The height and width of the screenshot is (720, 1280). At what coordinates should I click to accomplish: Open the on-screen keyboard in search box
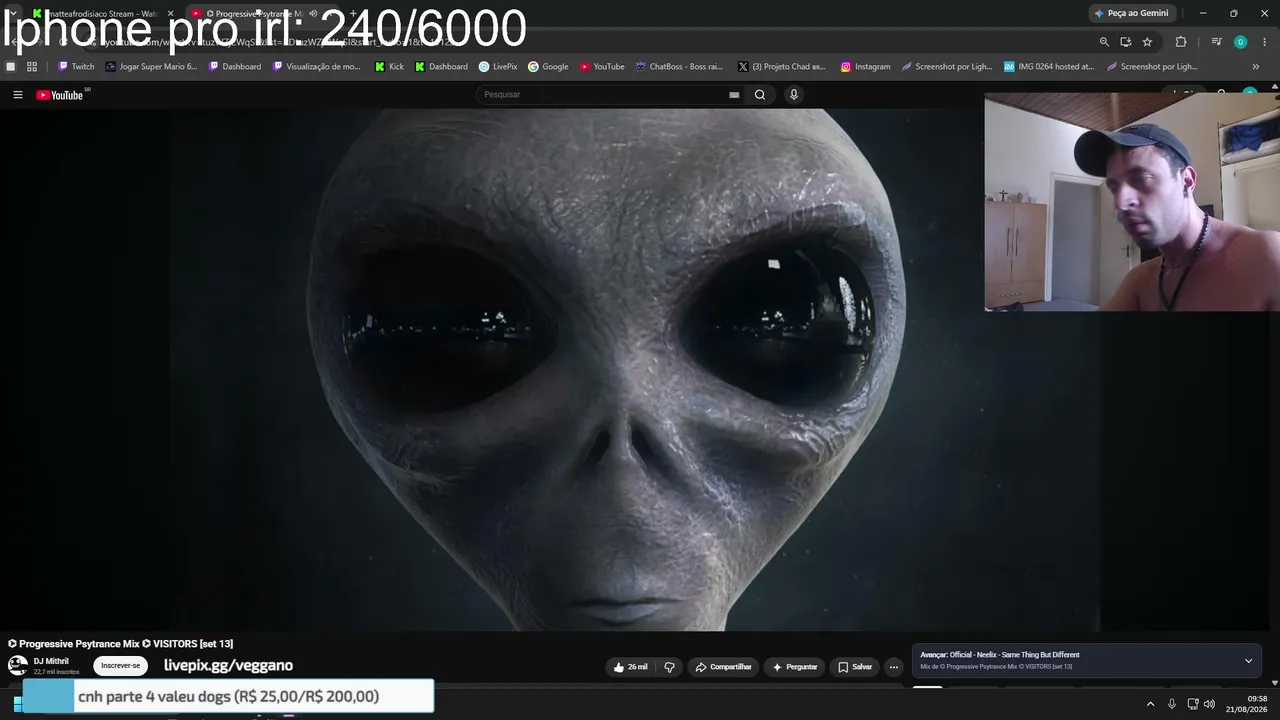pos(734,95)
